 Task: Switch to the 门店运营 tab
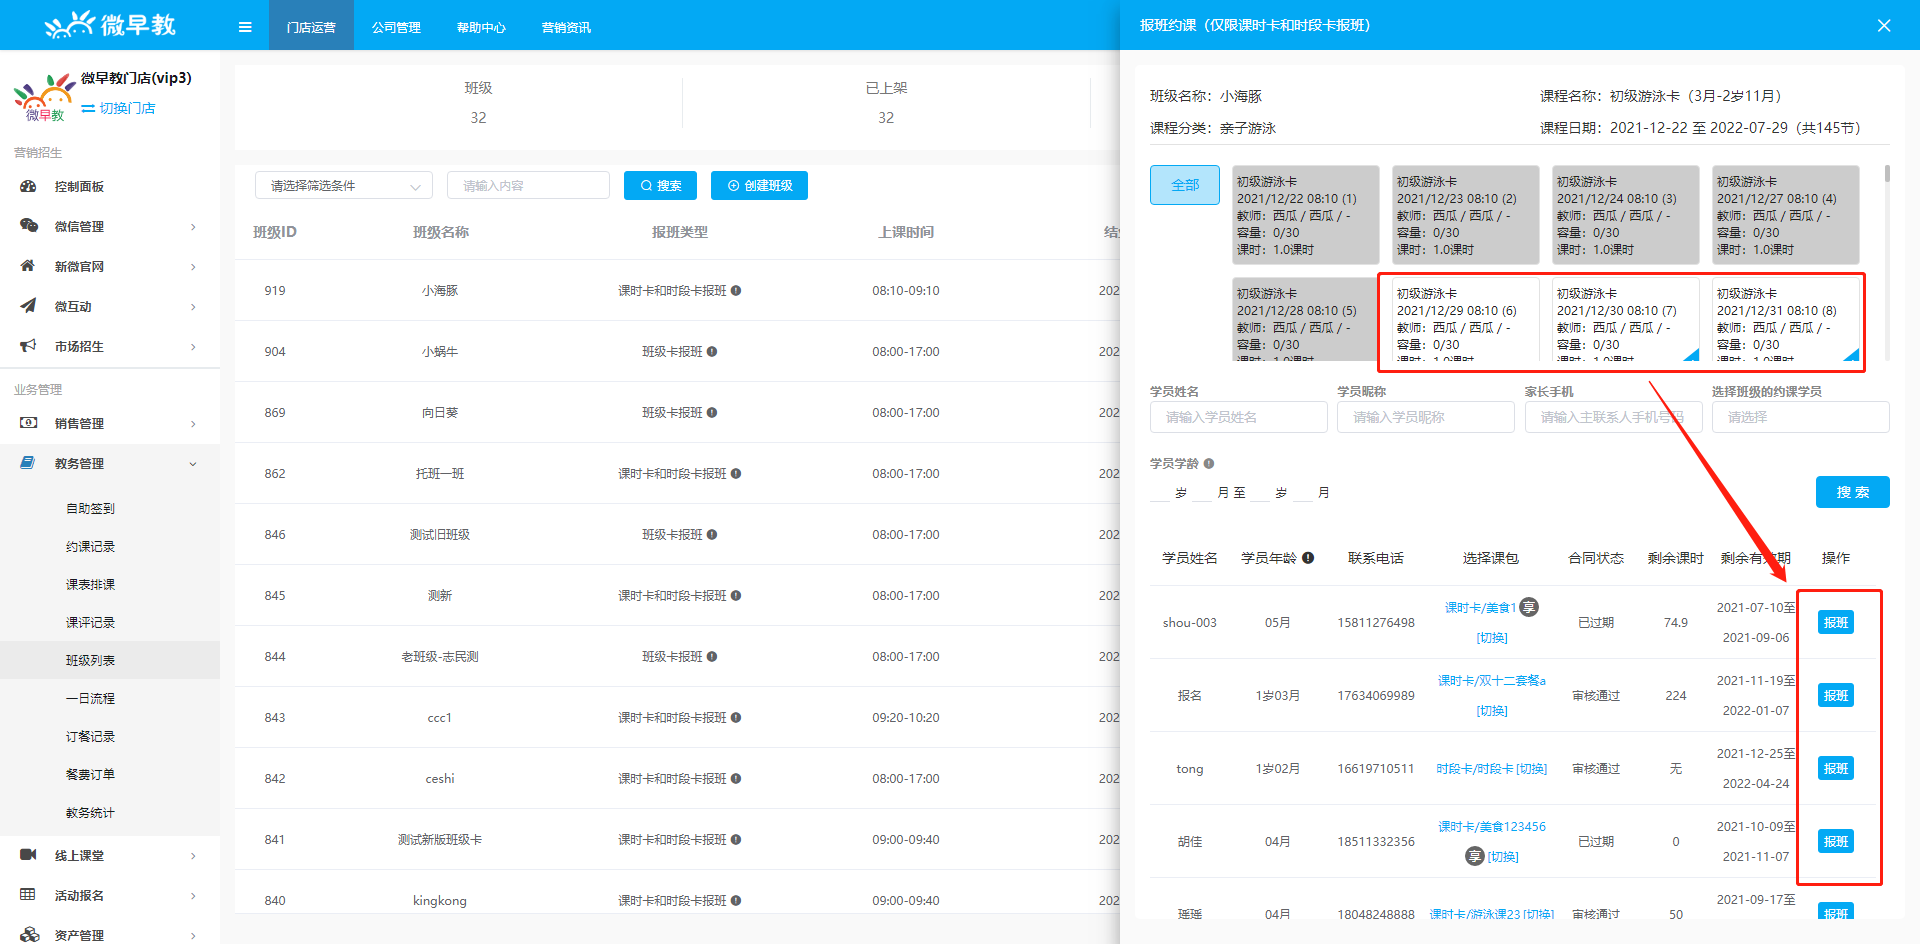(x=311, y=27)
